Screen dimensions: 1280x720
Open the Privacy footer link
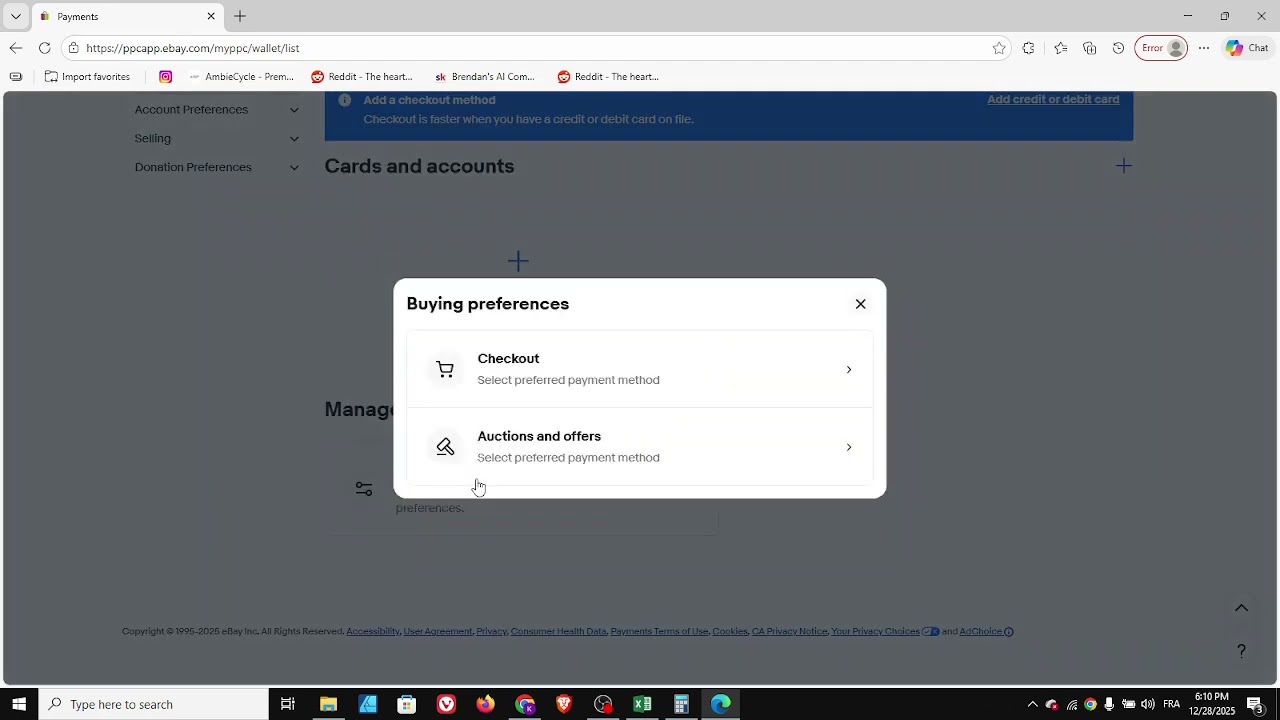pos(491,631)
